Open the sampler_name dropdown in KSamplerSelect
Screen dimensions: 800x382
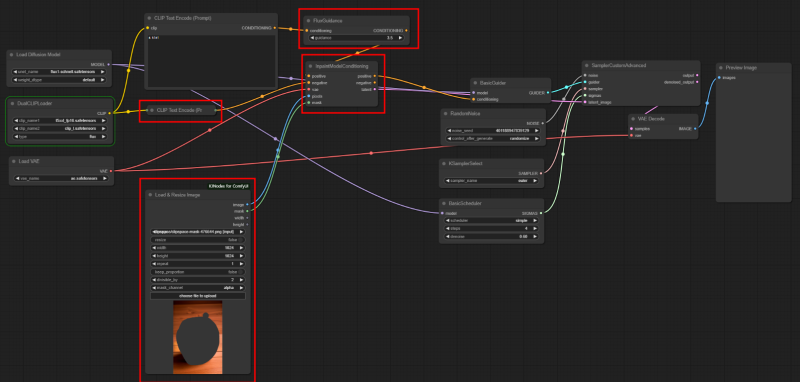(x=492, y=181)
